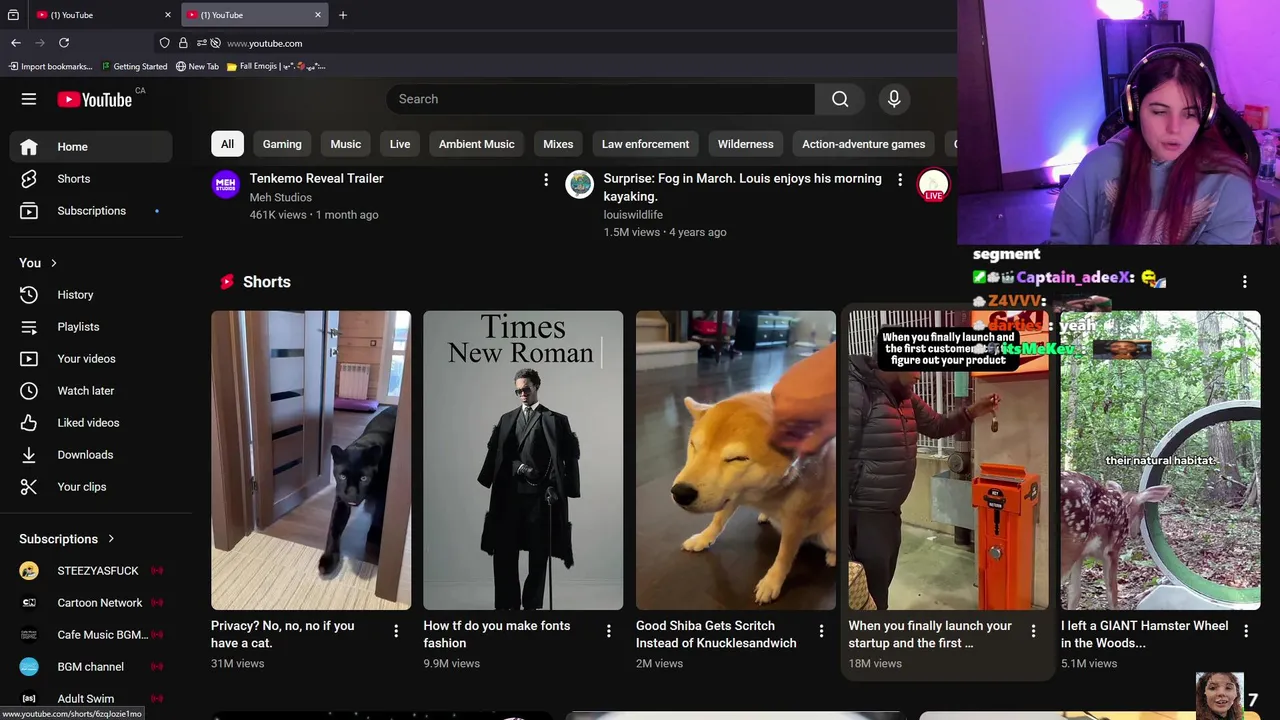Expand the Subscriptions section chevron

(111, 539)
